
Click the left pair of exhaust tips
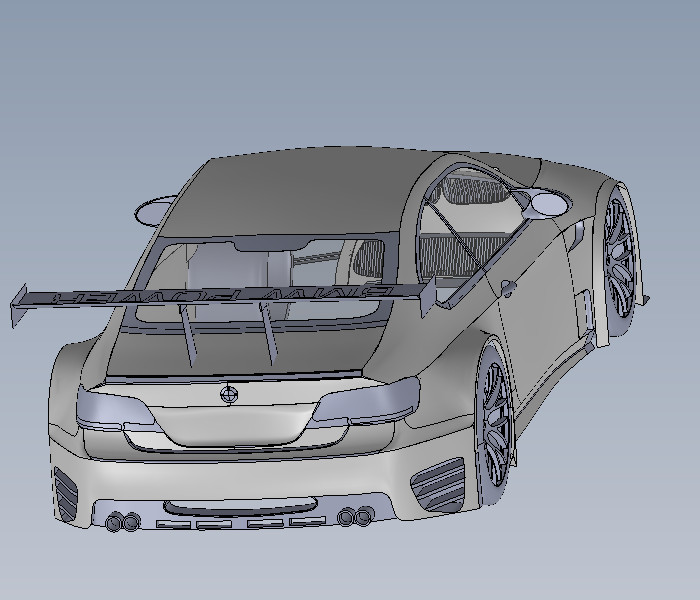click(123, 521)
